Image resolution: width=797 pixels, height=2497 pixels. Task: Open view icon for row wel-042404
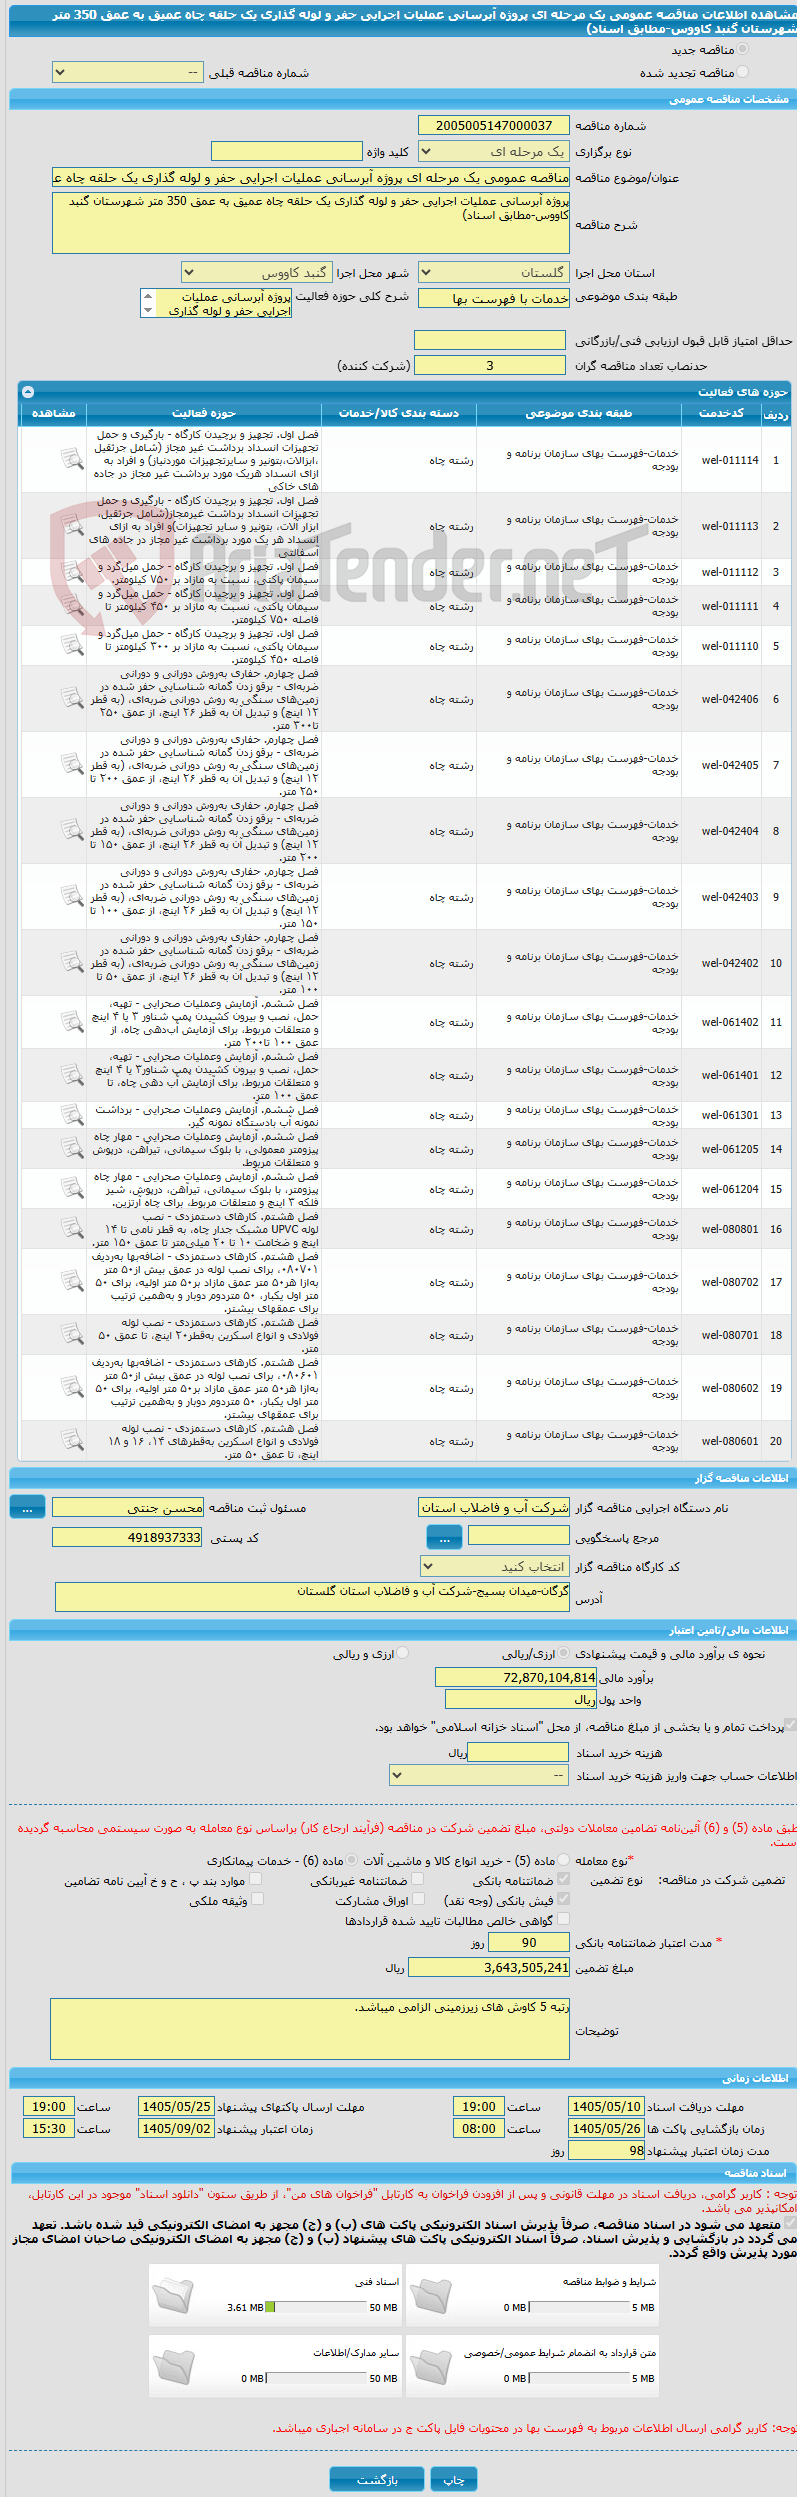tap(72, 831)
